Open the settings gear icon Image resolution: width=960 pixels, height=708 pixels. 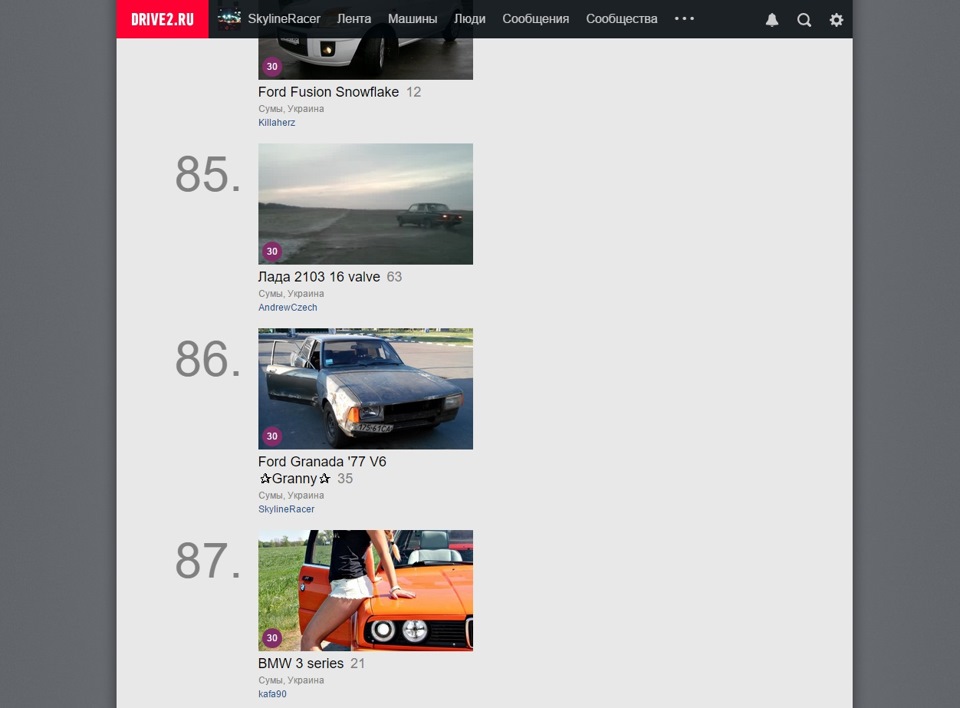pos(836,20)
